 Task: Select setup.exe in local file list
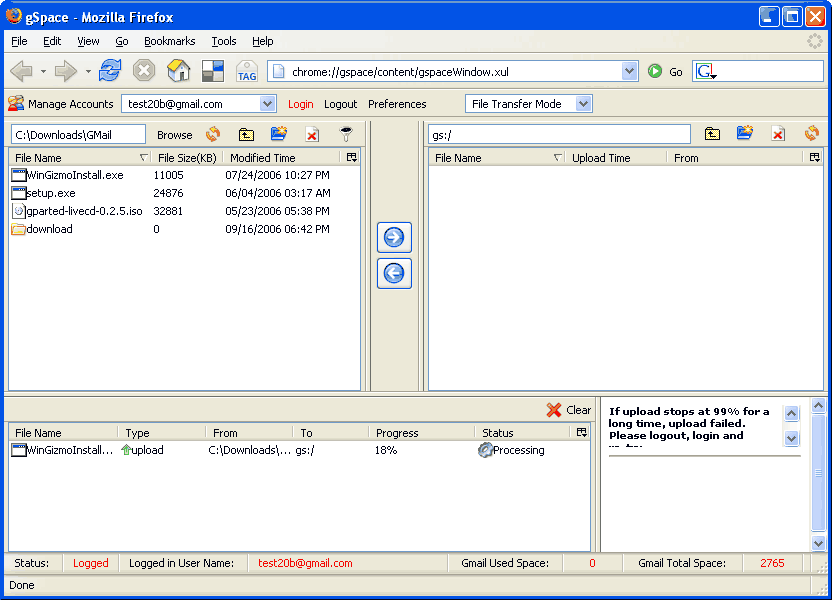tap(184, 193)
